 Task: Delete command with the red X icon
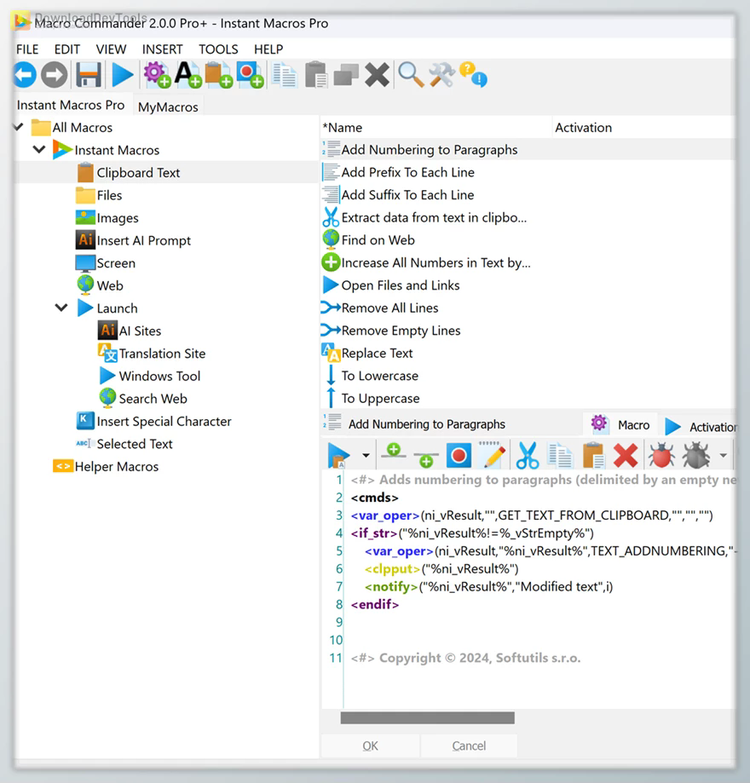(626, 455)
